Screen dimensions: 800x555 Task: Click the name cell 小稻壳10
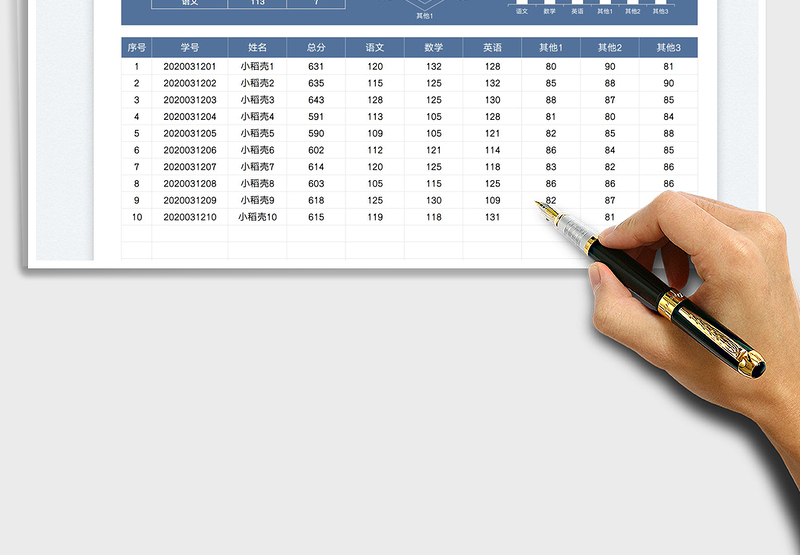pos(257,217)
